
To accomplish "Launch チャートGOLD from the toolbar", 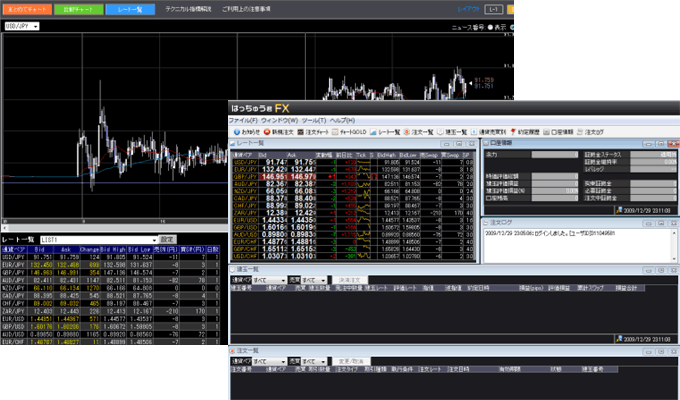I will [349, 132].
